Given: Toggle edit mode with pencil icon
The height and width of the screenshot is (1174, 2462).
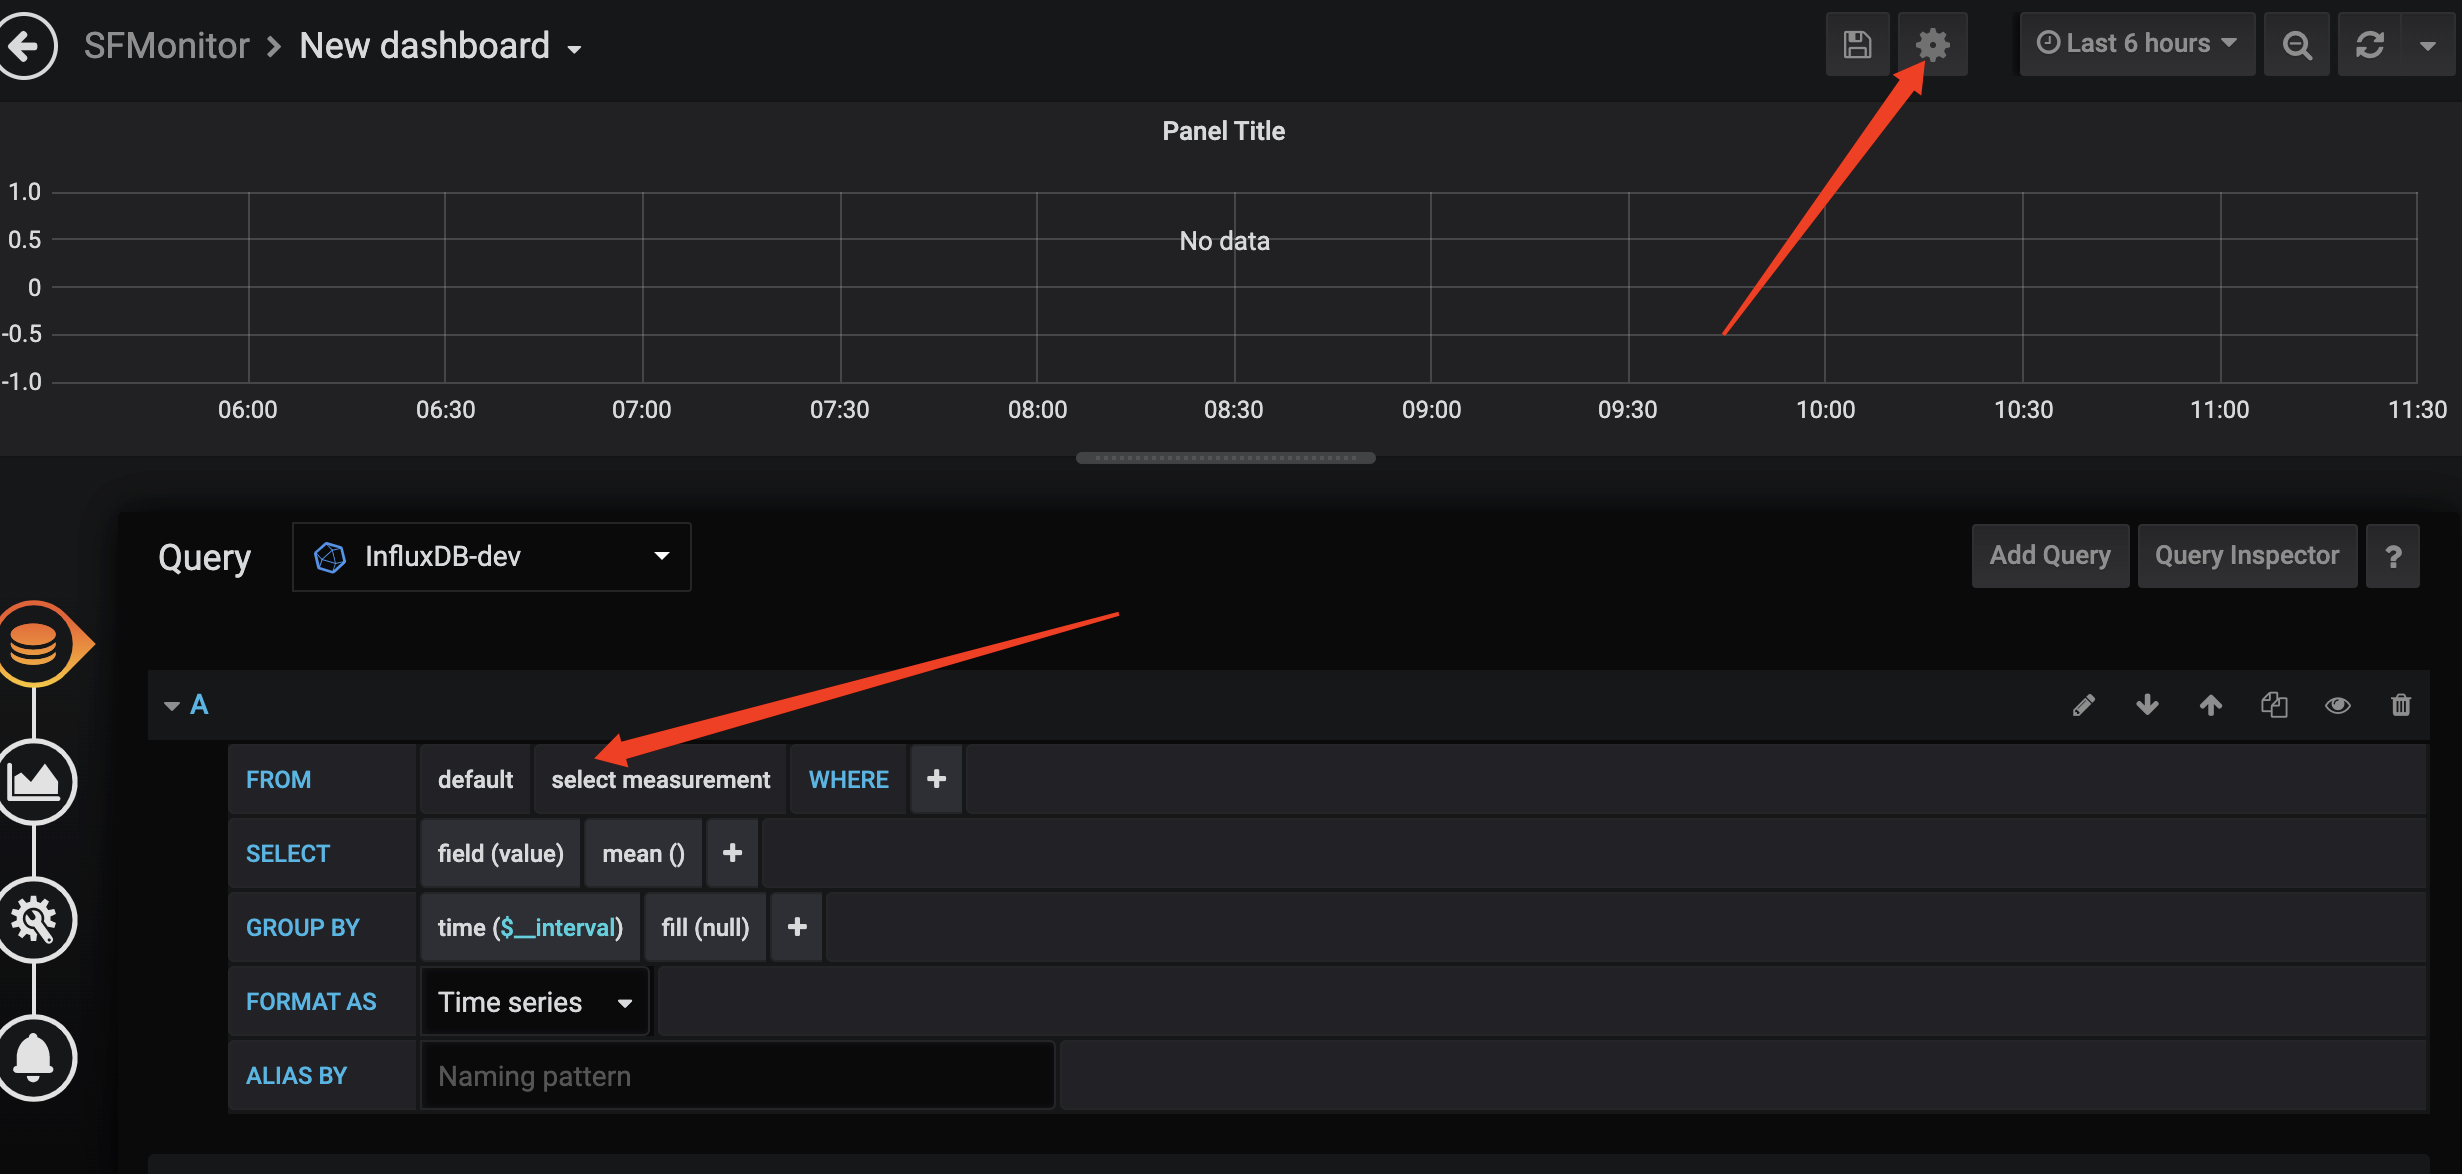Looking at the screenshot, I should pos(2084,705).
